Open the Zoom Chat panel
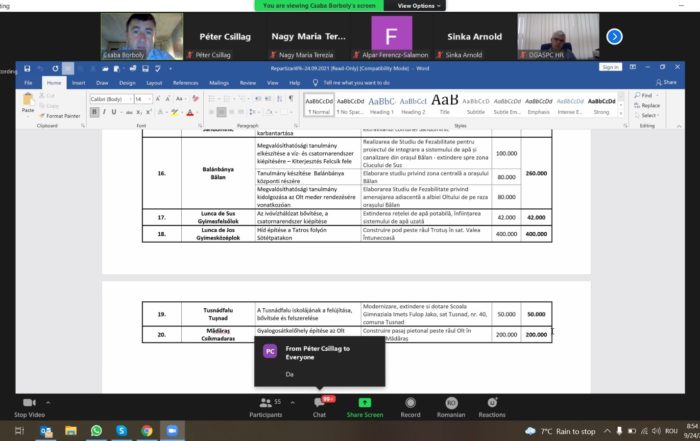Image resolution: width=700 pixels, height=441 pixels. pyautogui.click(x=319, y=403)
